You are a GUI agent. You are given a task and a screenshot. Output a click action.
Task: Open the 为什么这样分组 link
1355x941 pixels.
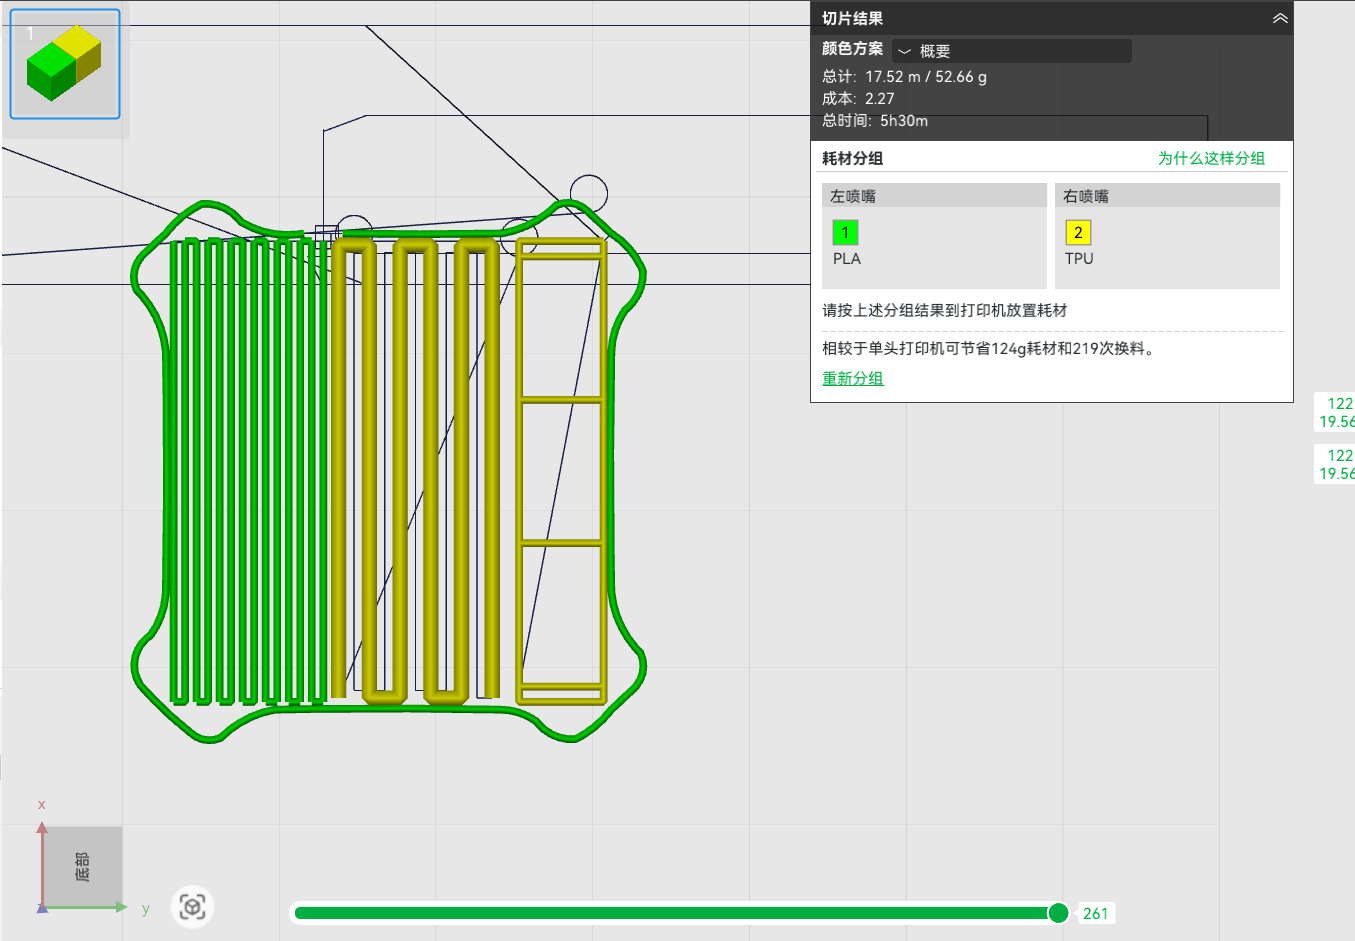1210,158
